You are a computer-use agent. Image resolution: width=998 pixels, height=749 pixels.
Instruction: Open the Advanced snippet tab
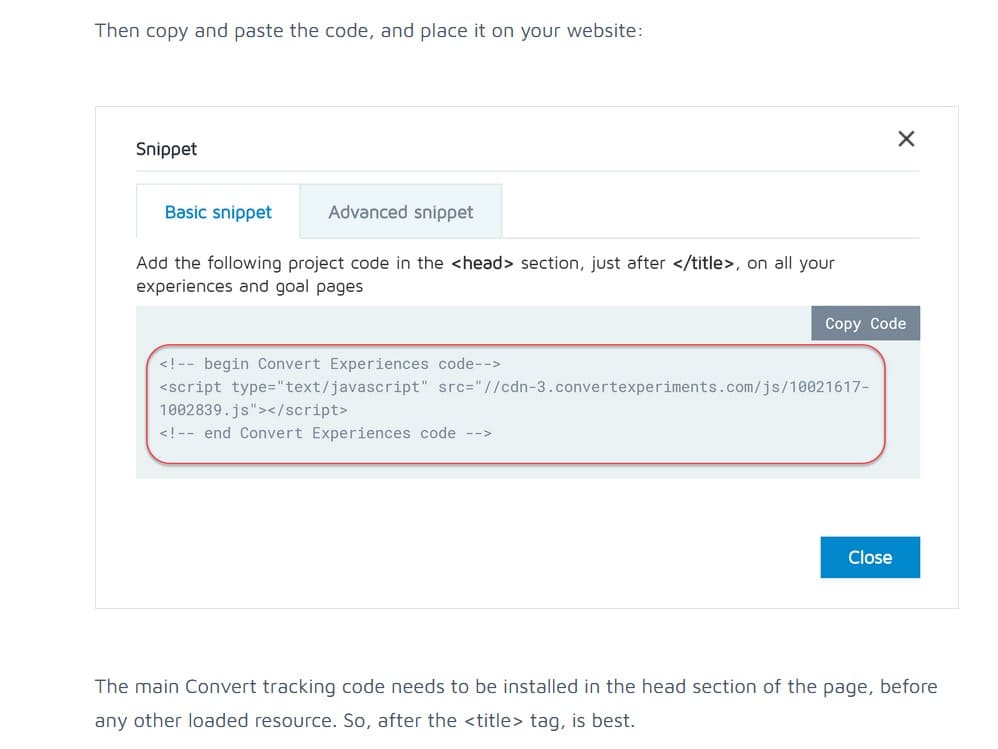(400, 212)
